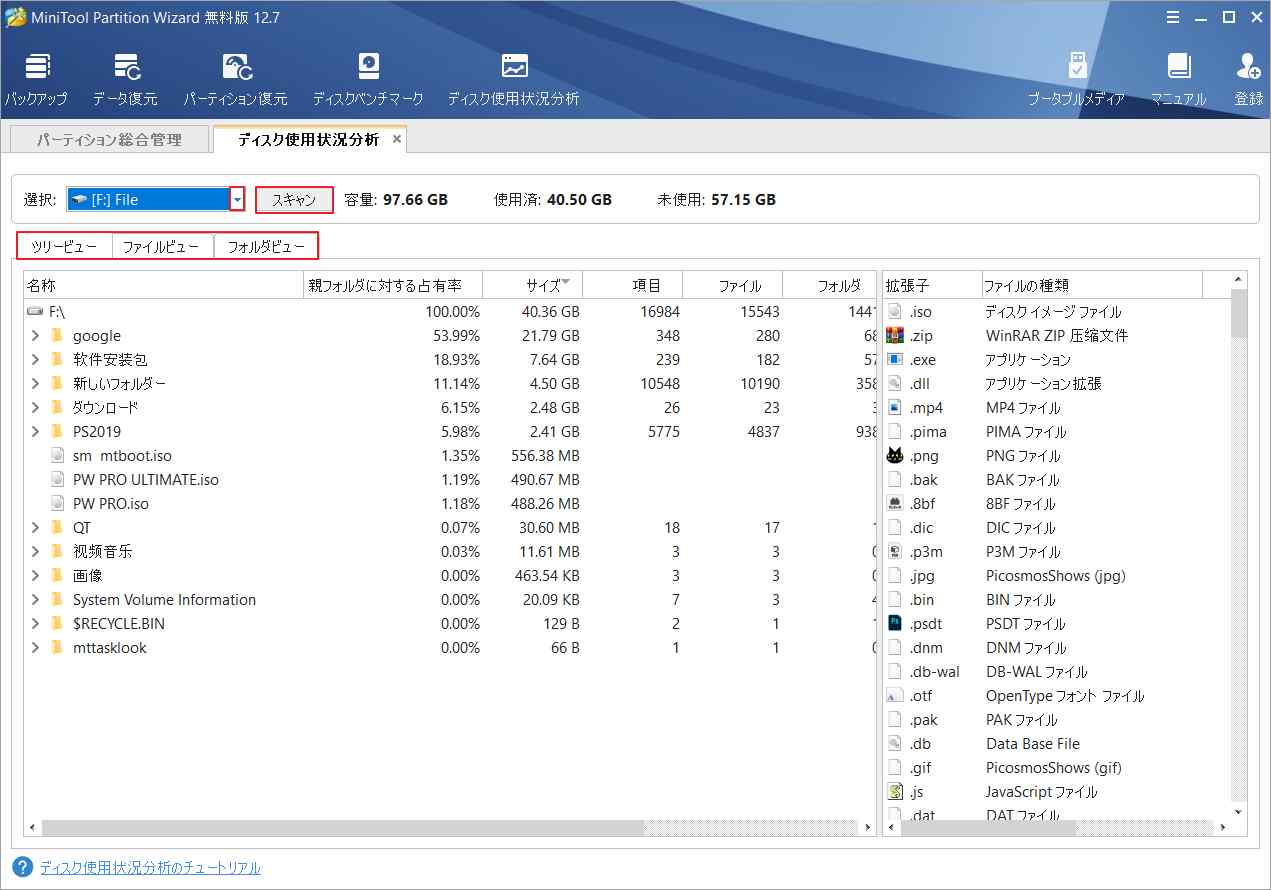Expand the google folder
The image size is (1271, 890).
click(x=35, y=336)
